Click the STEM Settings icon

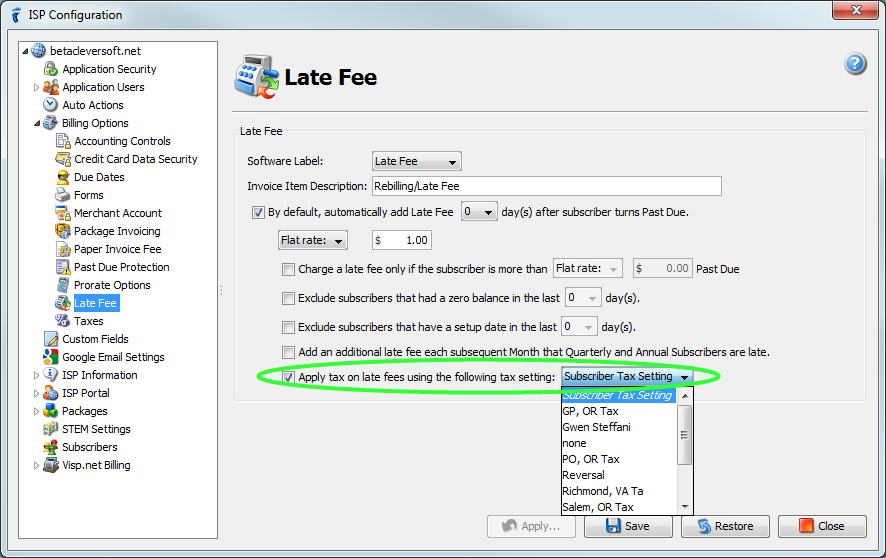pyautogui.click(x=51, y=429)
